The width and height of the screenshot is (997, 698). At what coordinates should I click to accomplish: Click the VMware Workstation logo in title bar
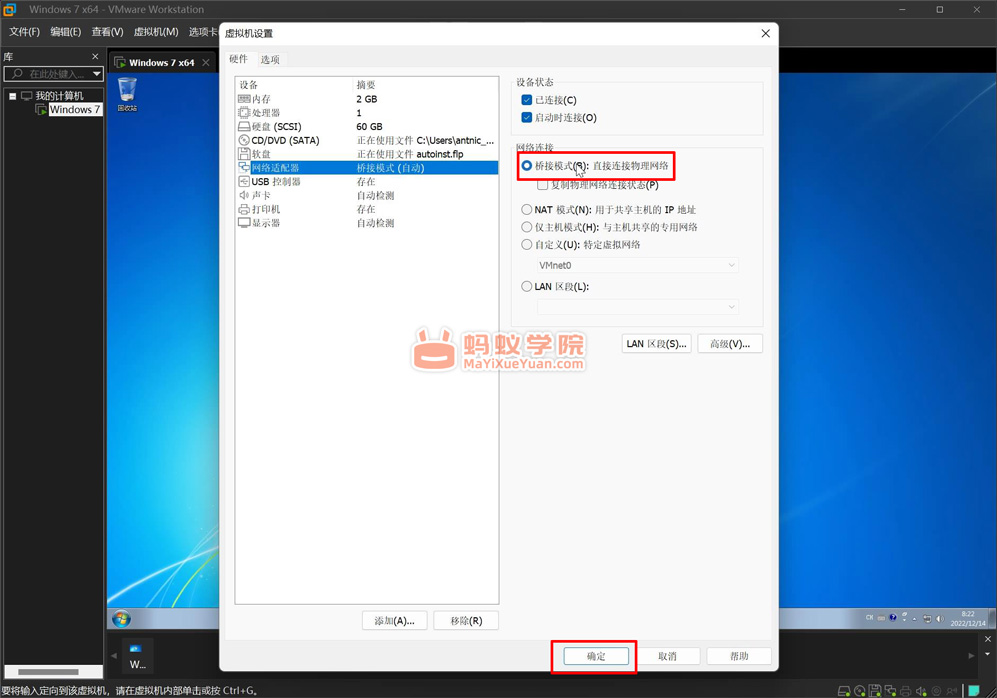point(10,10)
